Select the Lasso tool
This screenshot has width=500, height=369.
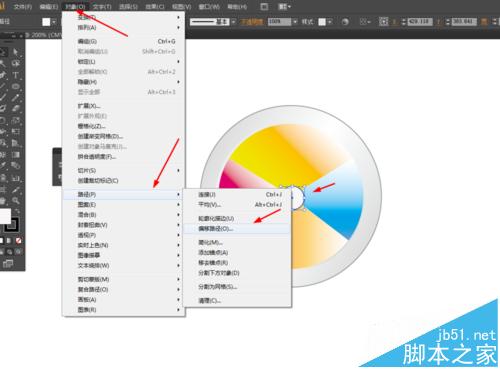point(16,63)
